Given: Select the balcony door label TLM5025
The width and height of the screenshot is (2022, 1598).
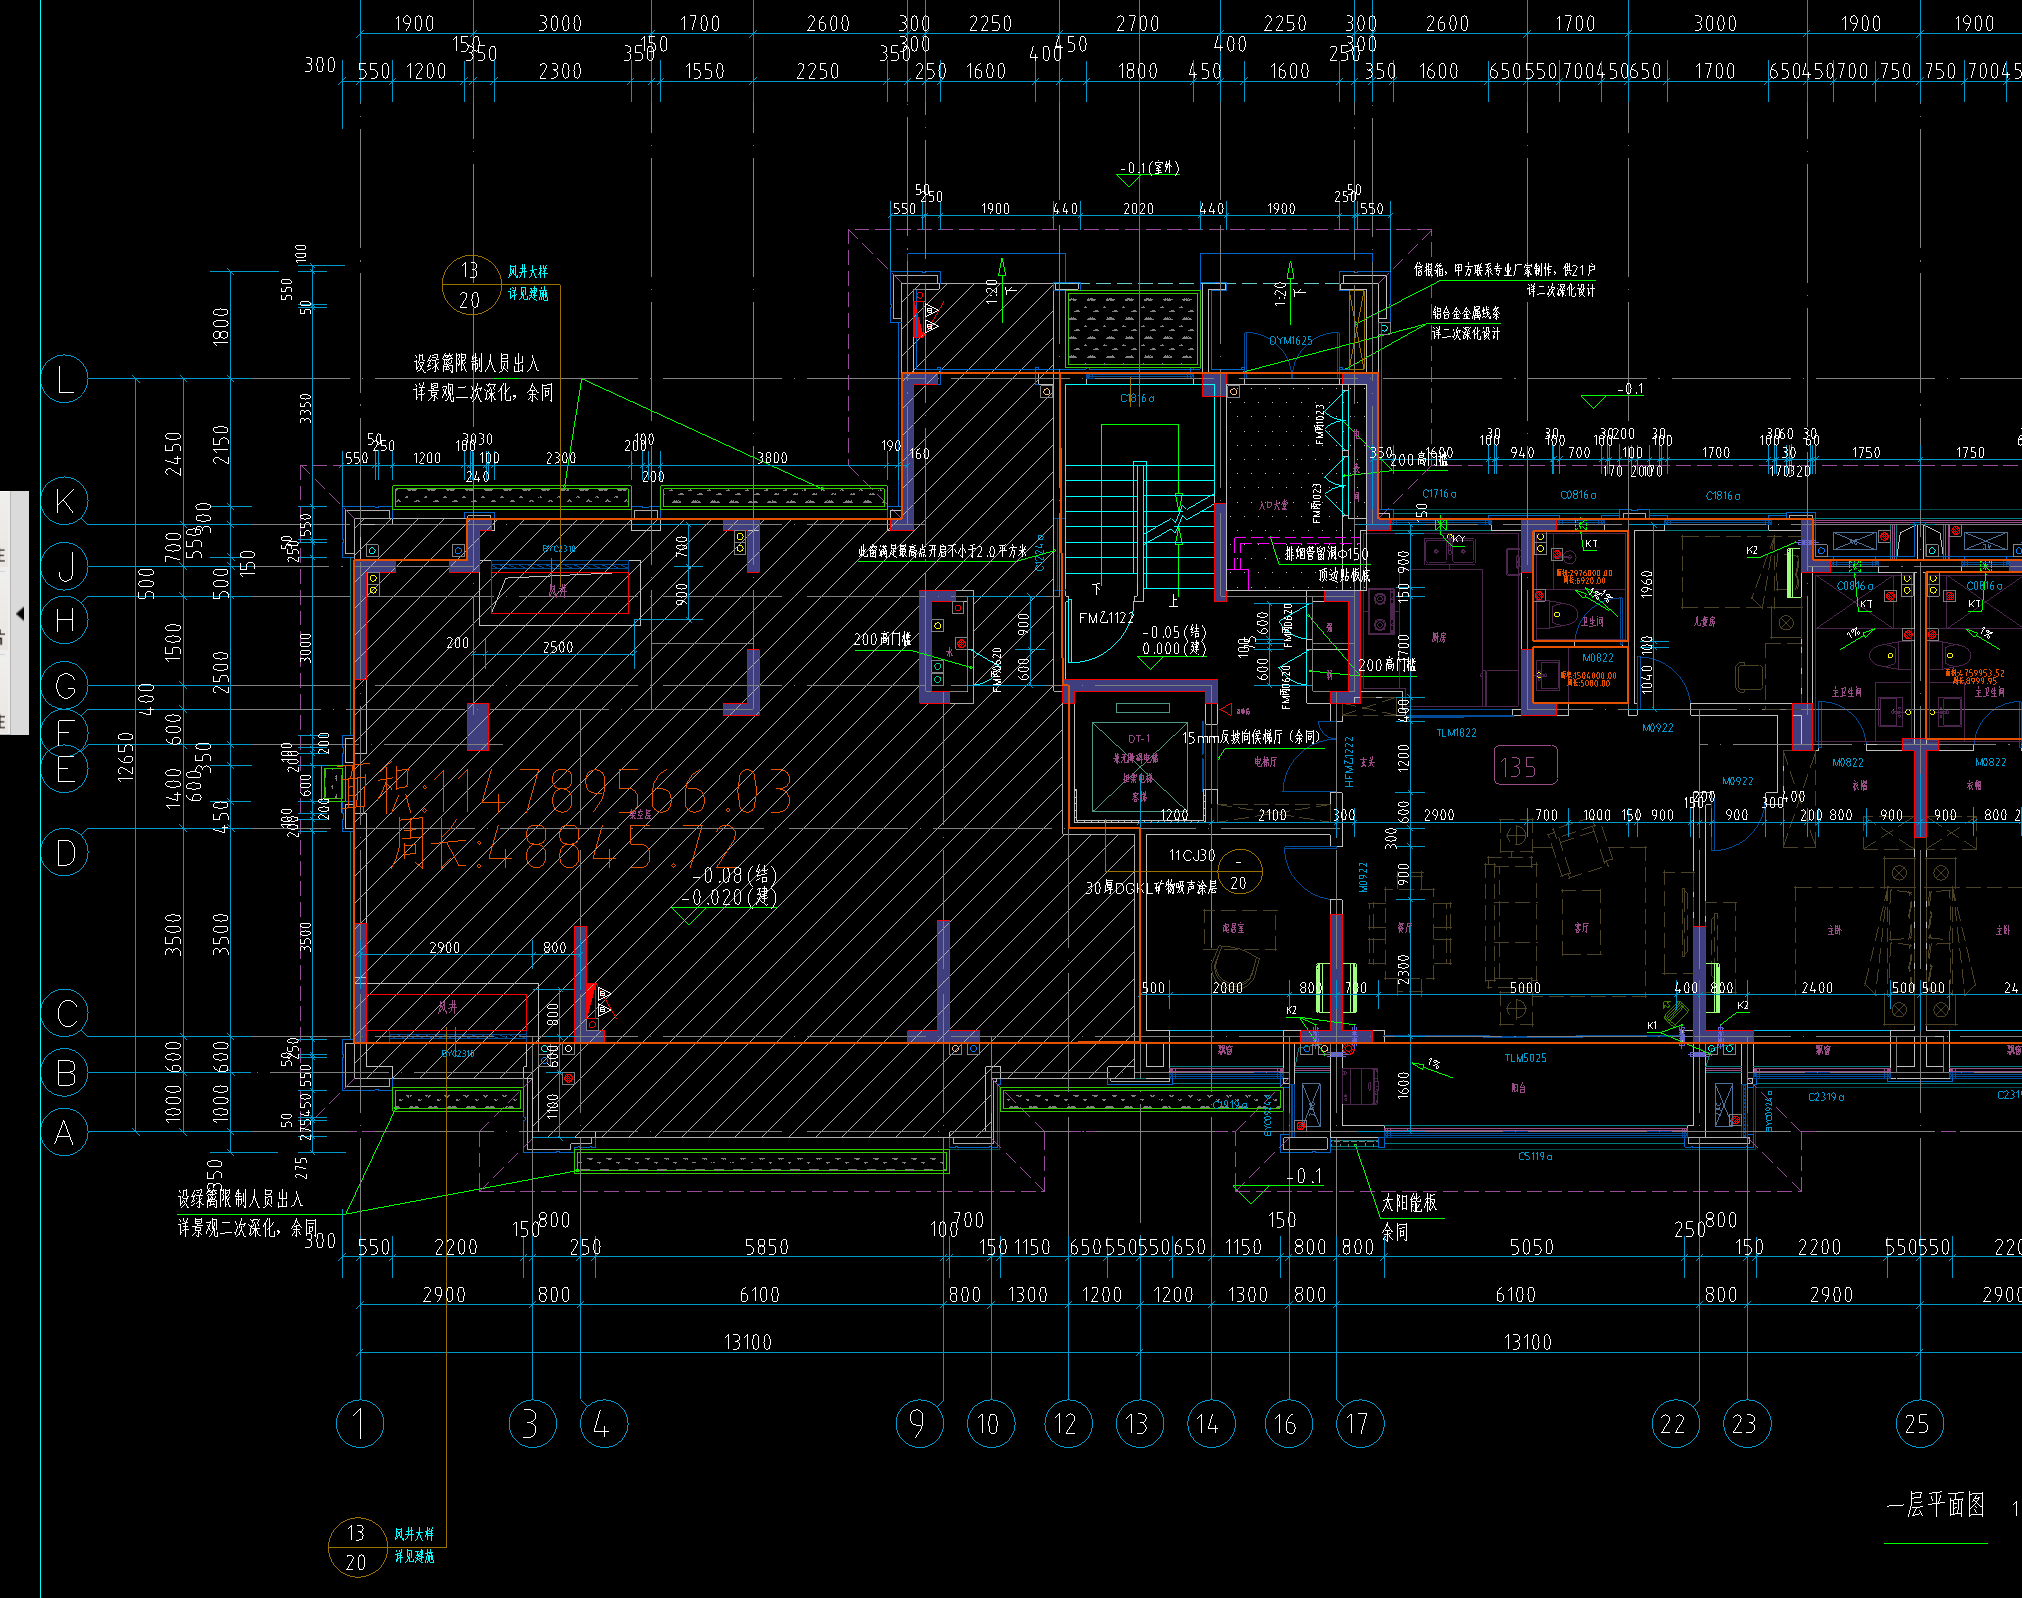Looking at the screenshot, I should [1525, 1058].
